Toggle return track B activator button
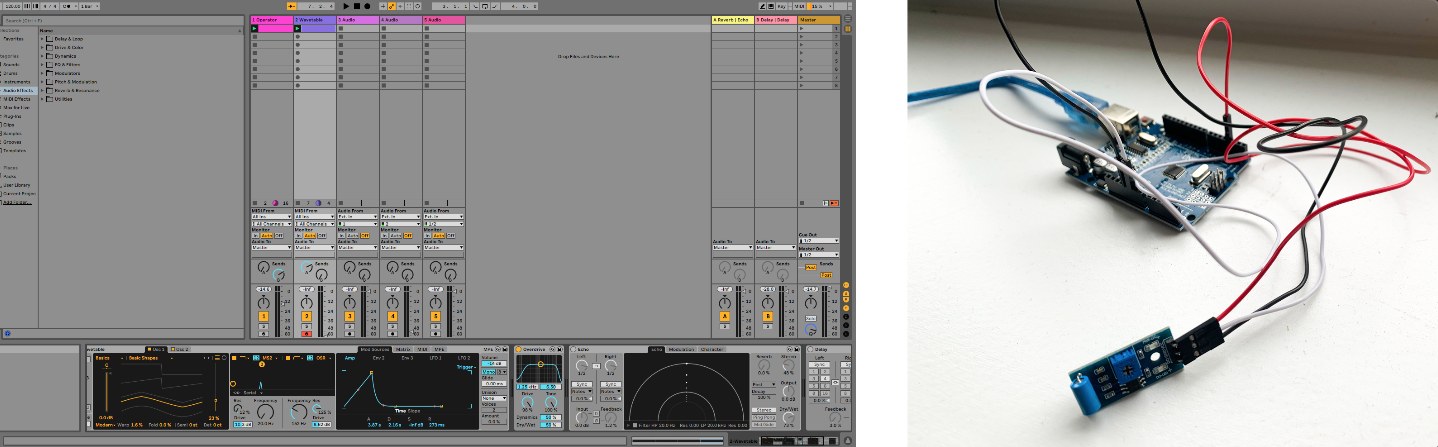 click(x=768, y=316)
